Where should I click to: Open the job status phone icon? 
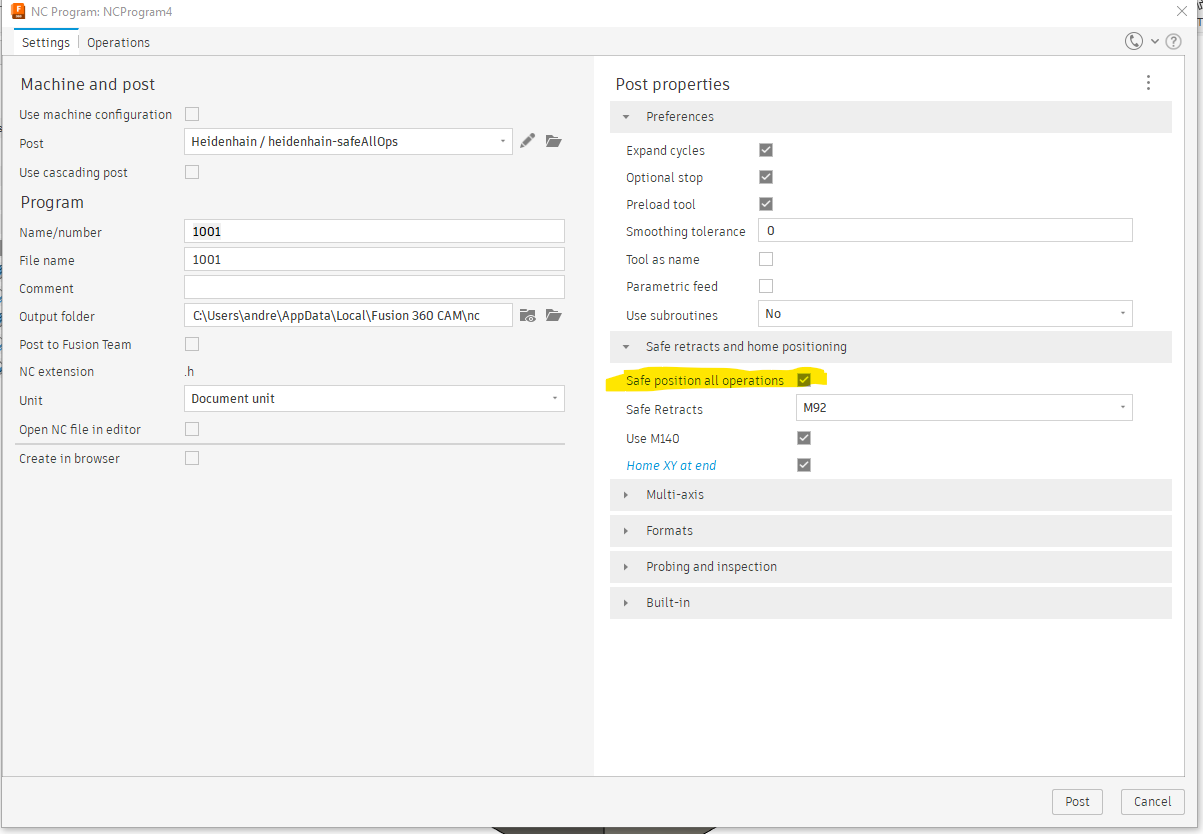tap(1134, 41)
